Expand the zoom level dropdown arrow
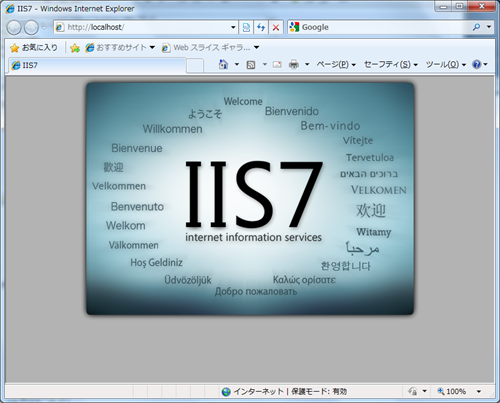Screen dimensions: 500x403 tap(479, 391)
